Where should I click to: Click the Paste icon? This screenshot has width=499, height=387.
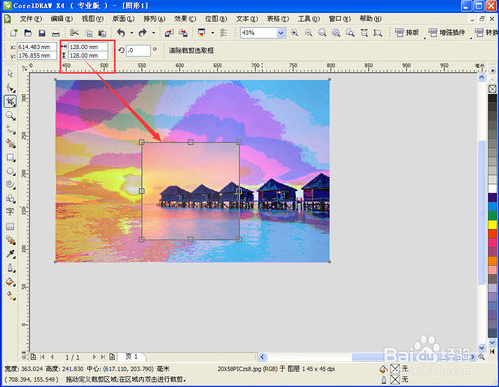[102, 33]
